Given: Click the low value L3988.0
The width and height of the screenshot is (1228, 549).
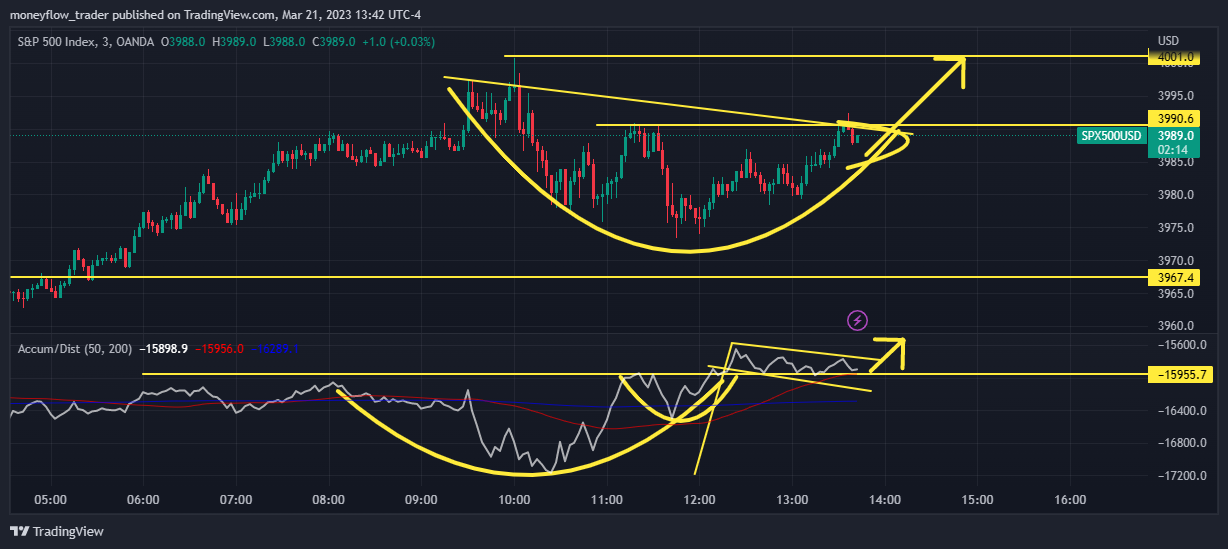Looking at the screenshot, I should pyautogui.click(x=285, y=42).
